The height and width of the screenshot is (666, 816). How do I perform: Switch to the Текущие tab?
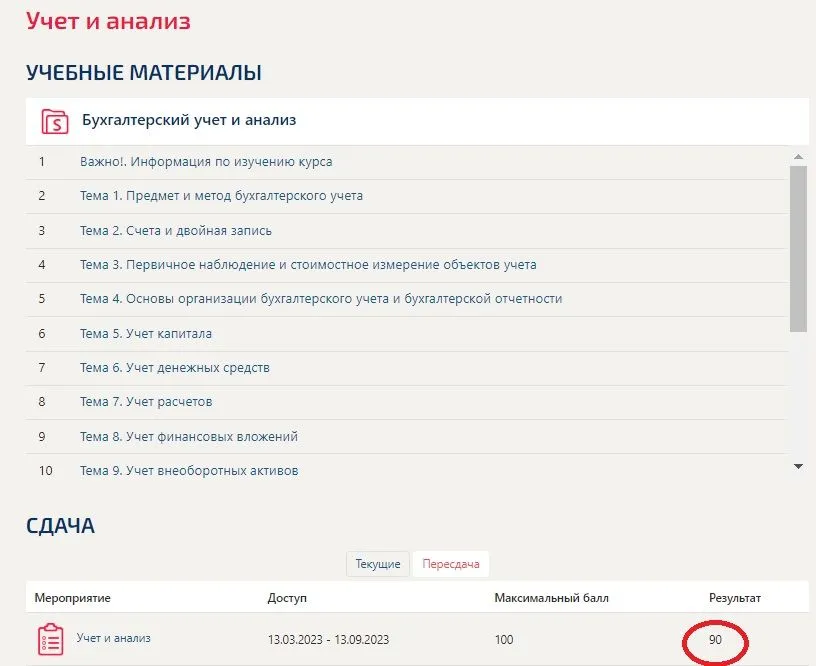point(378,564)
